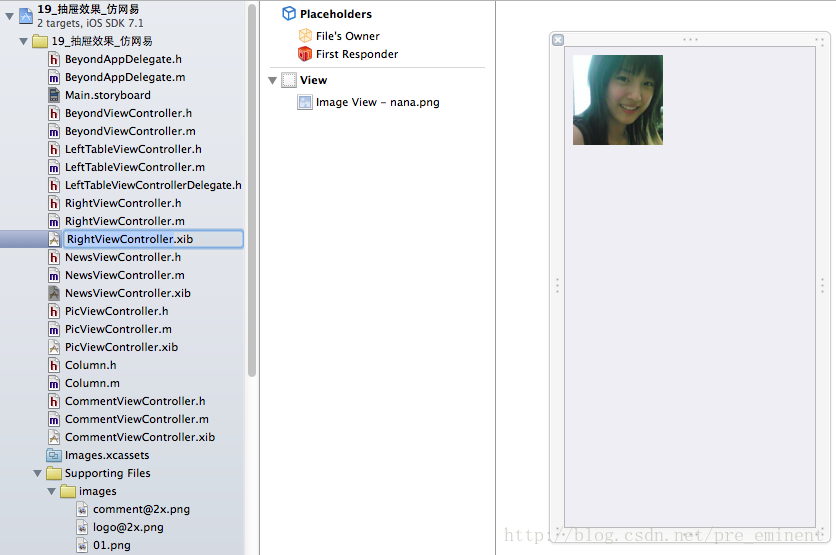Select the portrait image view on canvas
The height and width of the screenshot is (555, 836).
click(x=617, y=100)
